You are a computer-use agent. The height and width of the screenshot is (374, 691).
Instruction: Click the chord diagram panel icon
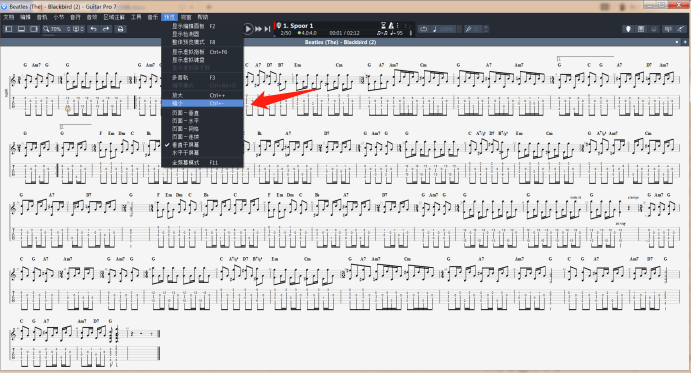click(641, 29)
